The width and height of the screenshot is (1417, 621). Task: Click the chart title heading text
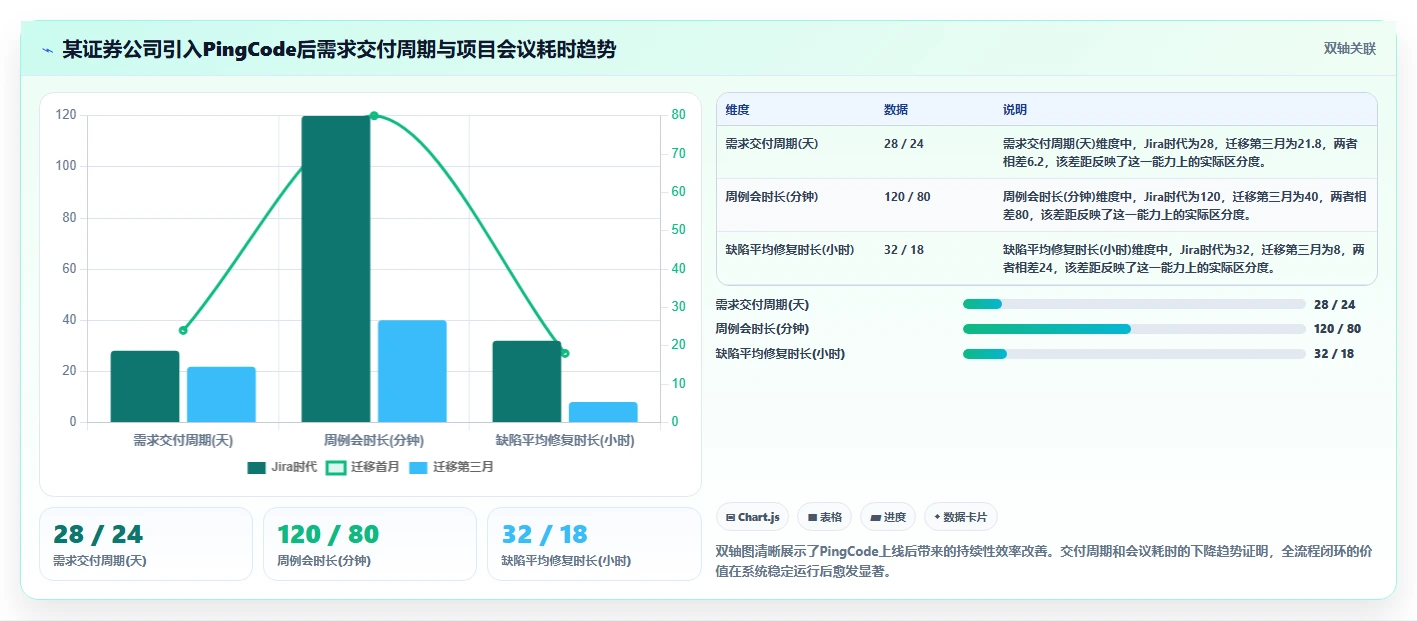coord(339,50)
